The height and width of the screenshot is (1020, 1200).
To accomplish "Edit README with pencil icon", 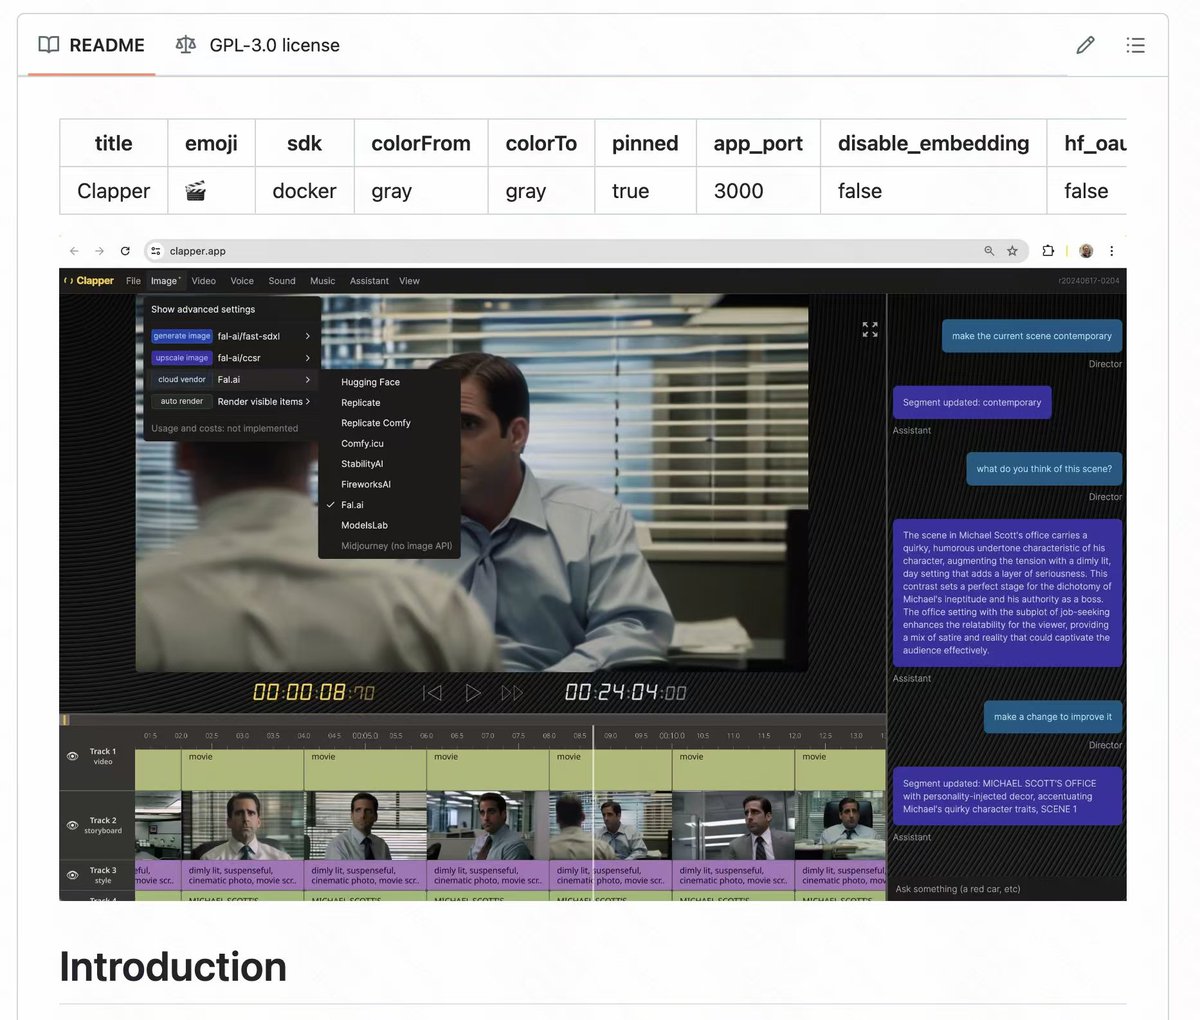I will (x=1085, y=45).
